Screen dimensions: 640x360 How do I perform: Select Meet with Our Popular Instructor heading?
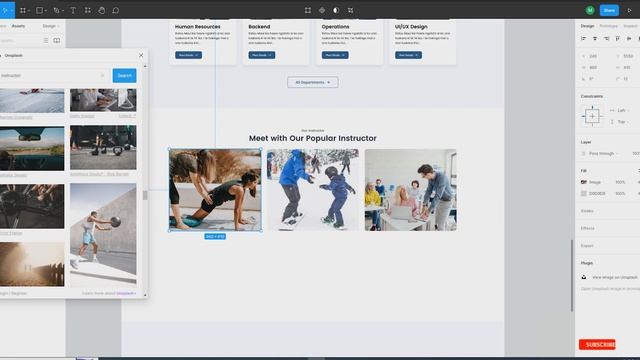(x=313, y=138)
